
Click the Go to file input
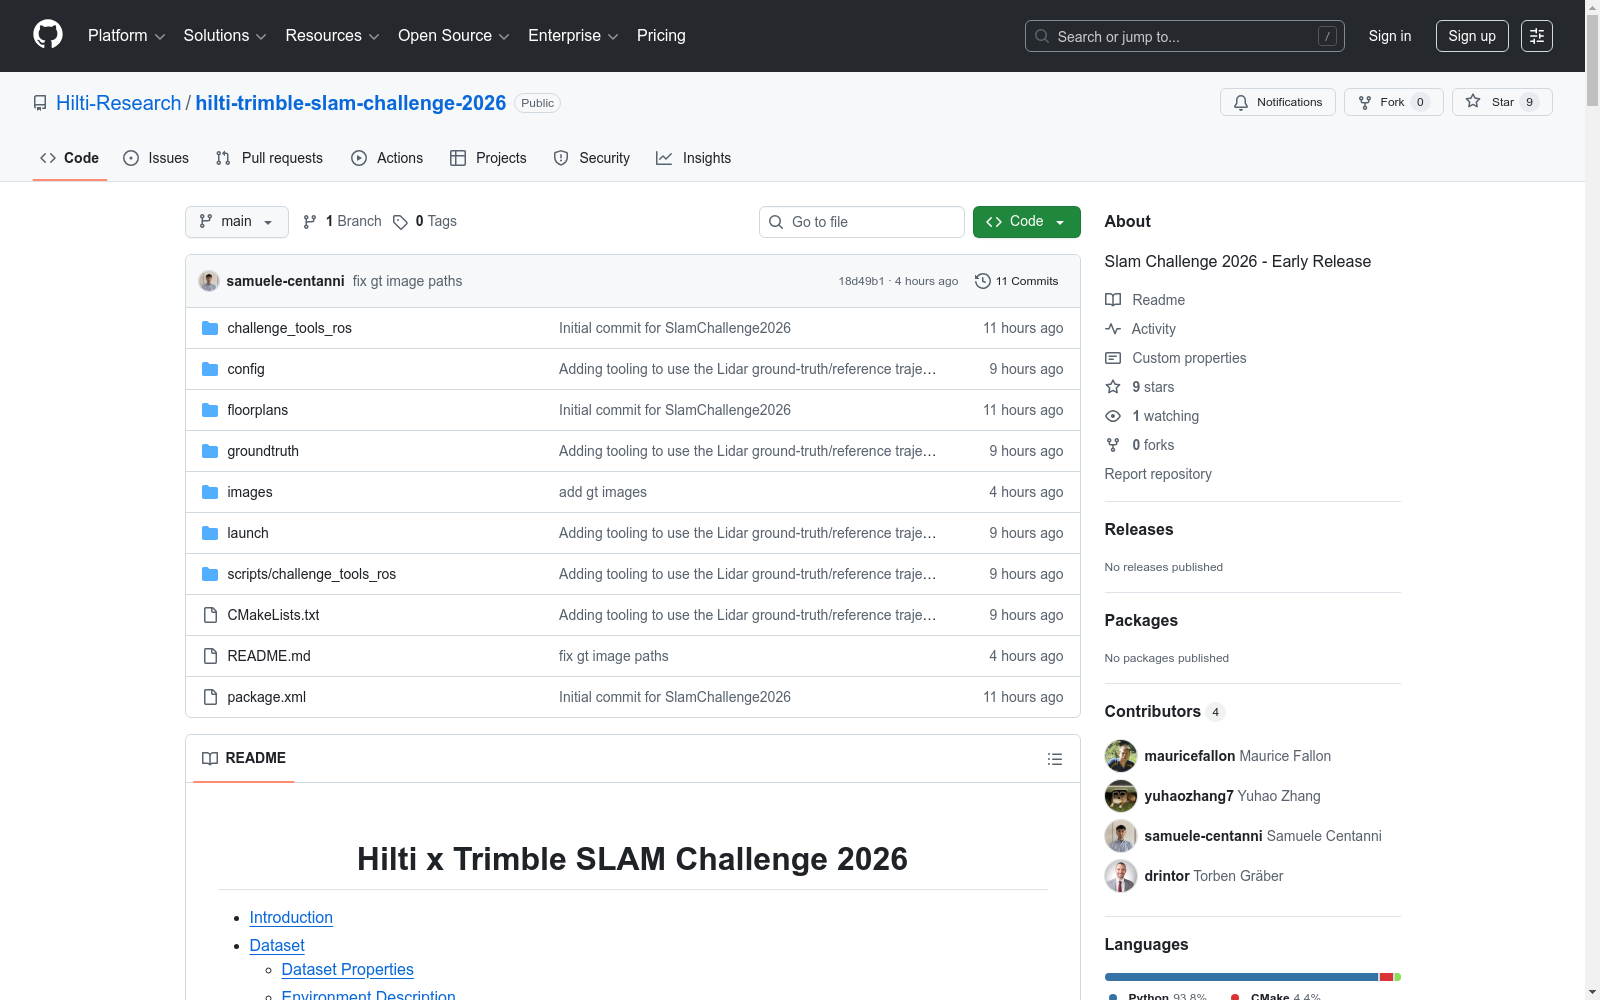tap(862, 222)
